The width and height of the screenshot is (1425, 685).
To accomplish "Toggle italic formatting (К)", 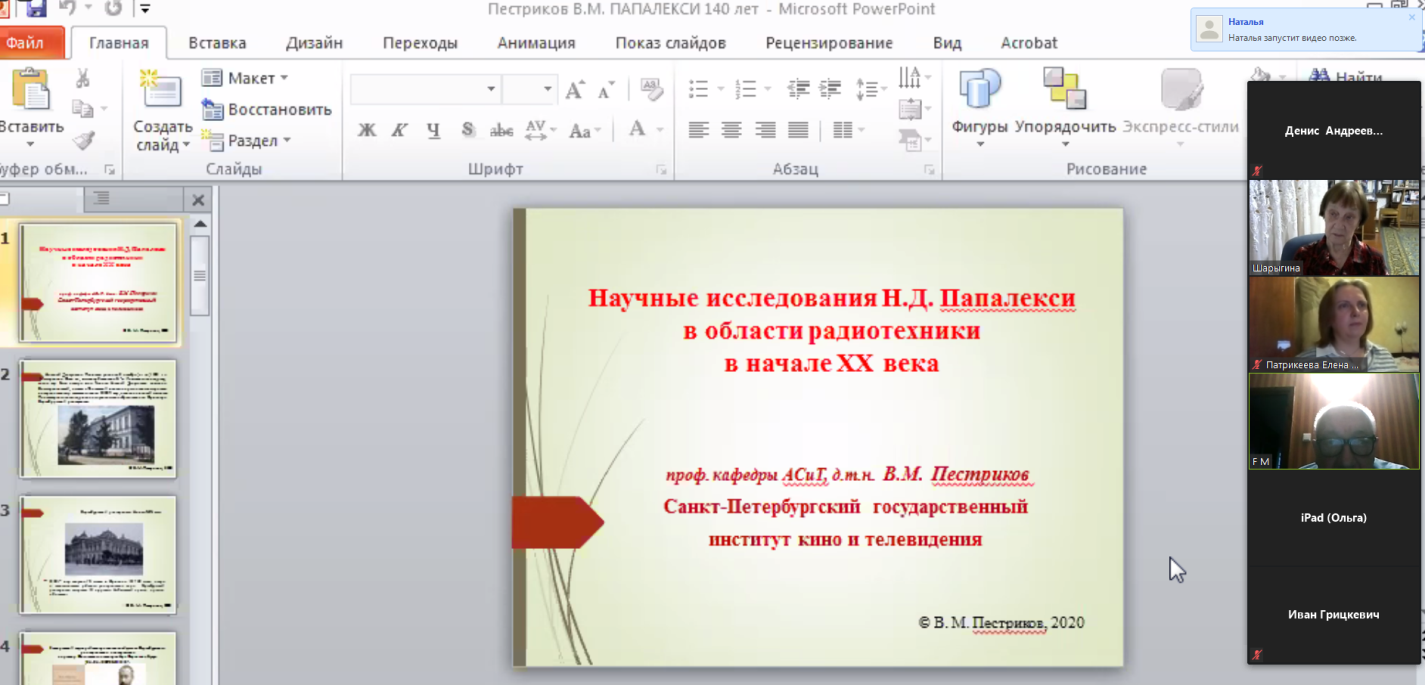I will pyautogui.click(x=399, y=130).
